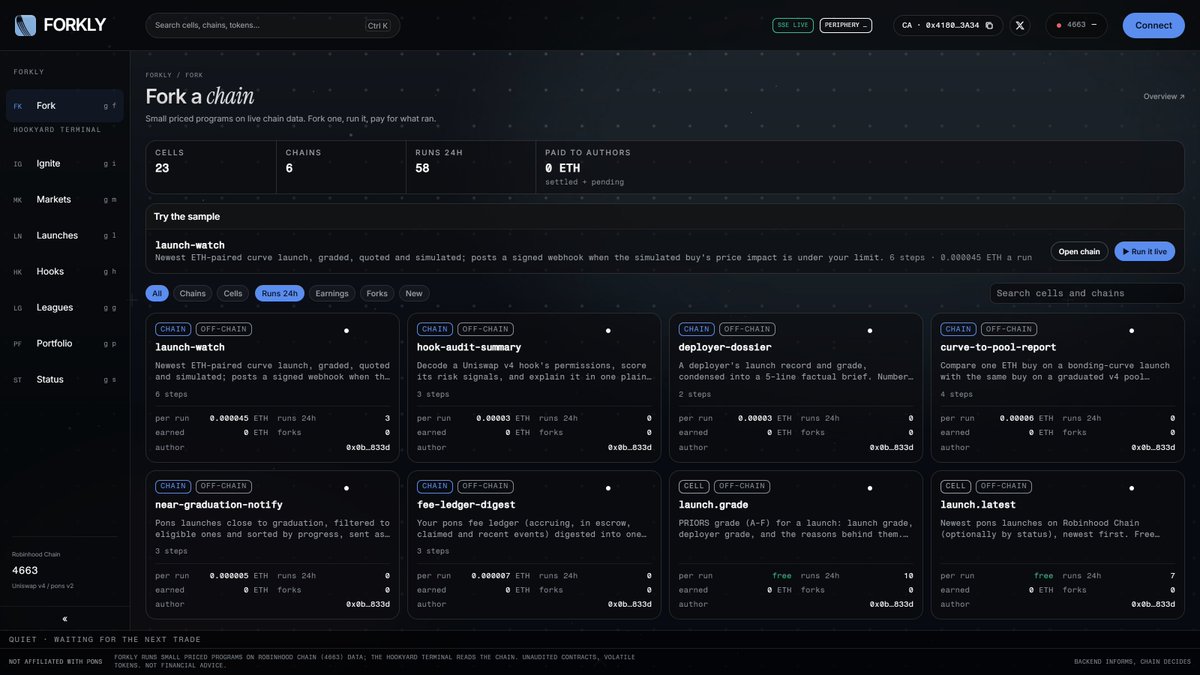
Task: Focus the Search cells and chains field
Action: pos(1087,293)
